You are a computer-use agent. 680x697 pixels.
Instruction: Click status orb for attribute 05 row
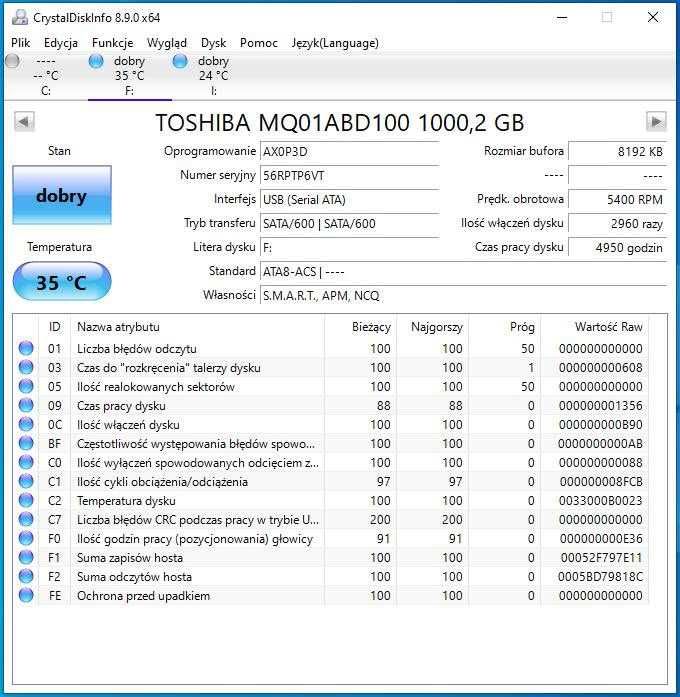pos(26,386)
